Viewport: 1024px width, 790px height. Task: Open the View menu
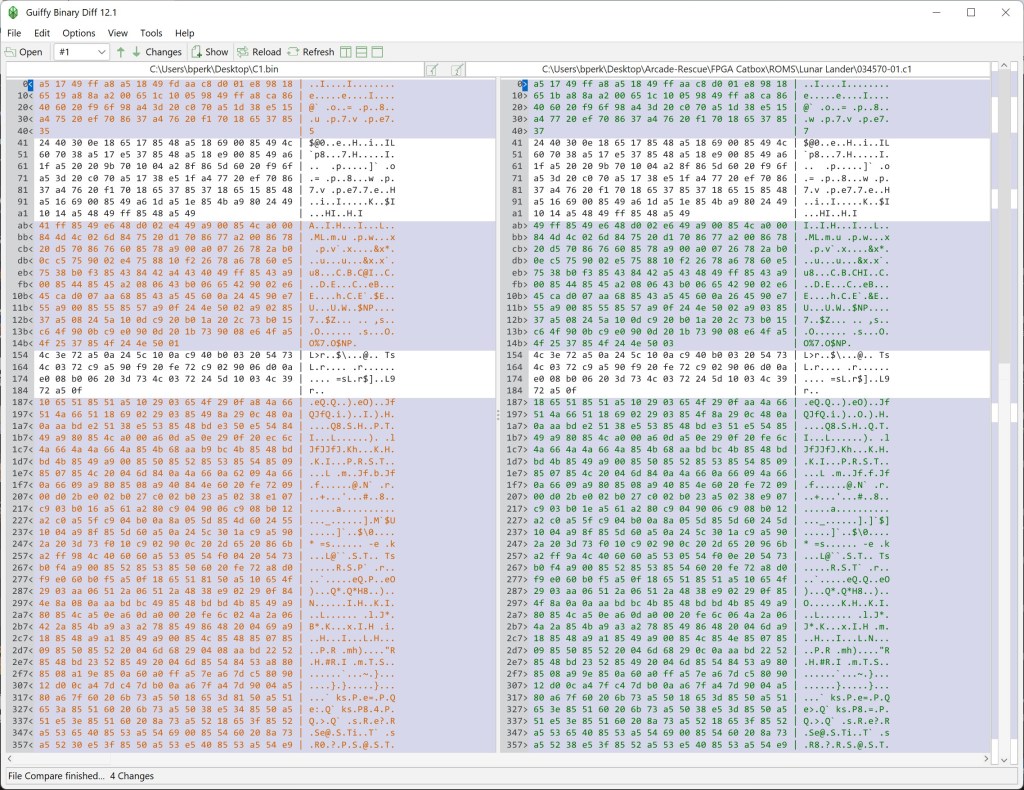[x=118, y=33]
